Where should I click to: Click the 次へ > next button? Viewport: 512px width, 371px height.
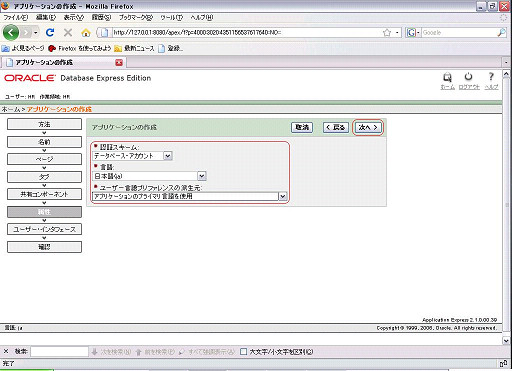pyautogui.click(x=368, y=127)
